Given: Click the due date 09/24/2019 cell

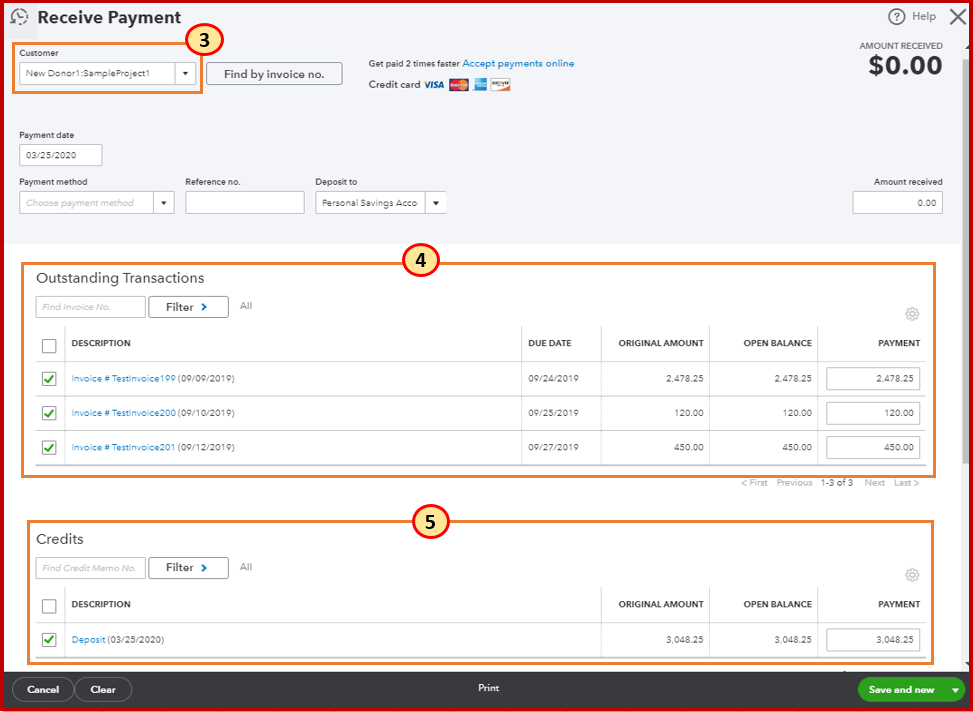Looking at the screenshot, I should 554,379.
